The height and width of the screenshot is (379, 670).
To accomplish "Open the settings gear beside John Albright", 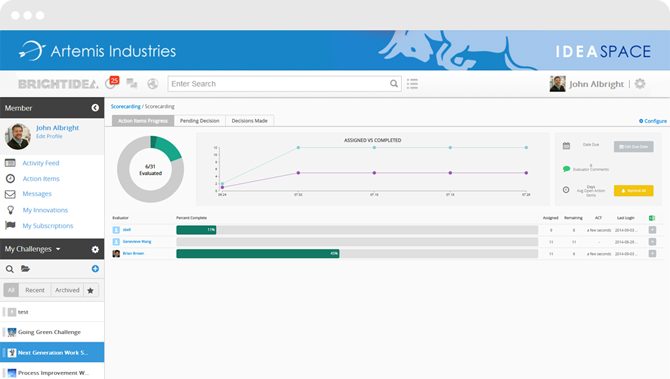I will point(640,84).
